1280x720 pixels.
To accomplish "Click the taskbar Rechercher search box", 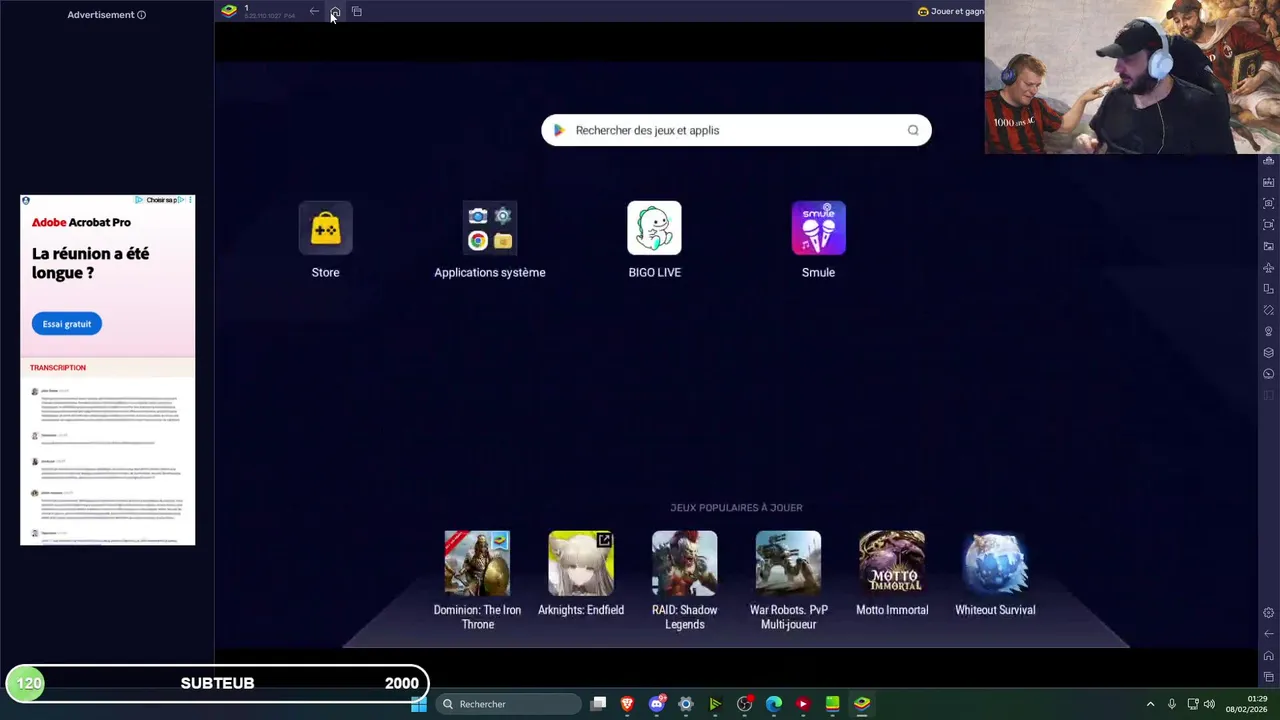I will [509, 704].
